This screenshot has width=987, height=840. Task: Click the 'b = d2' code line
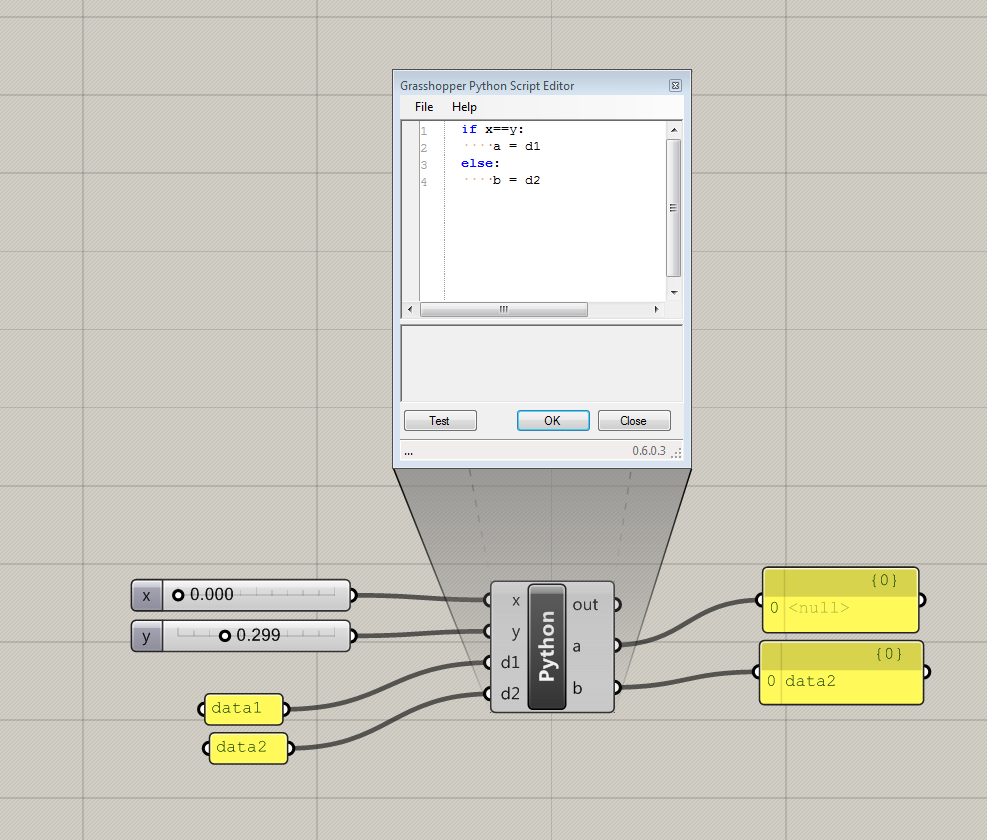pyautogui.click(x=516, y=181)
